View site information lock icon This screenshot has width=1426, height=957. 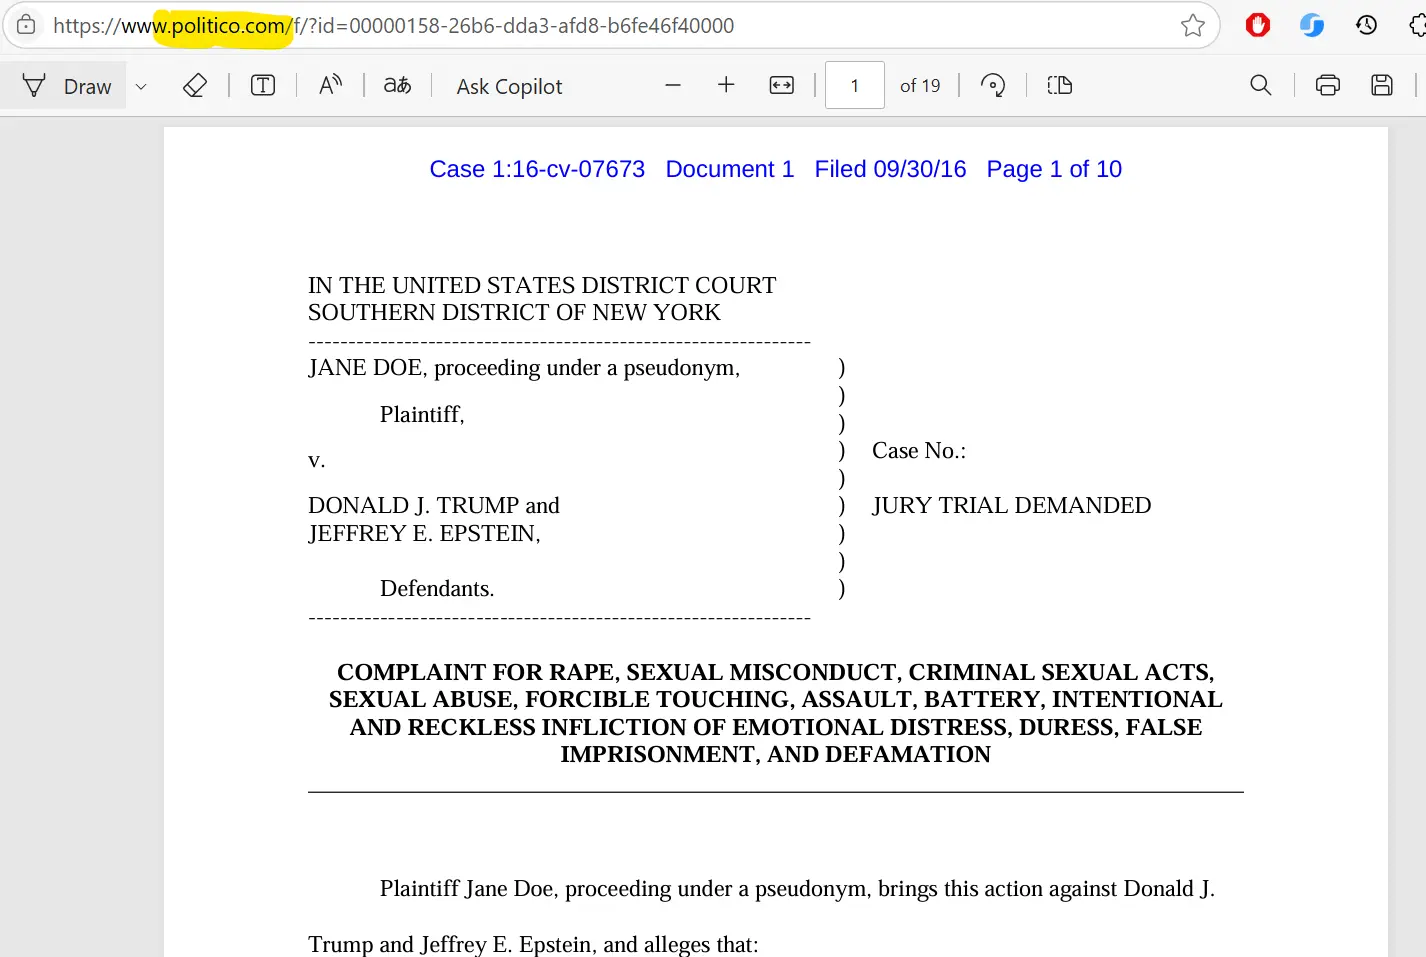(27, 26)
